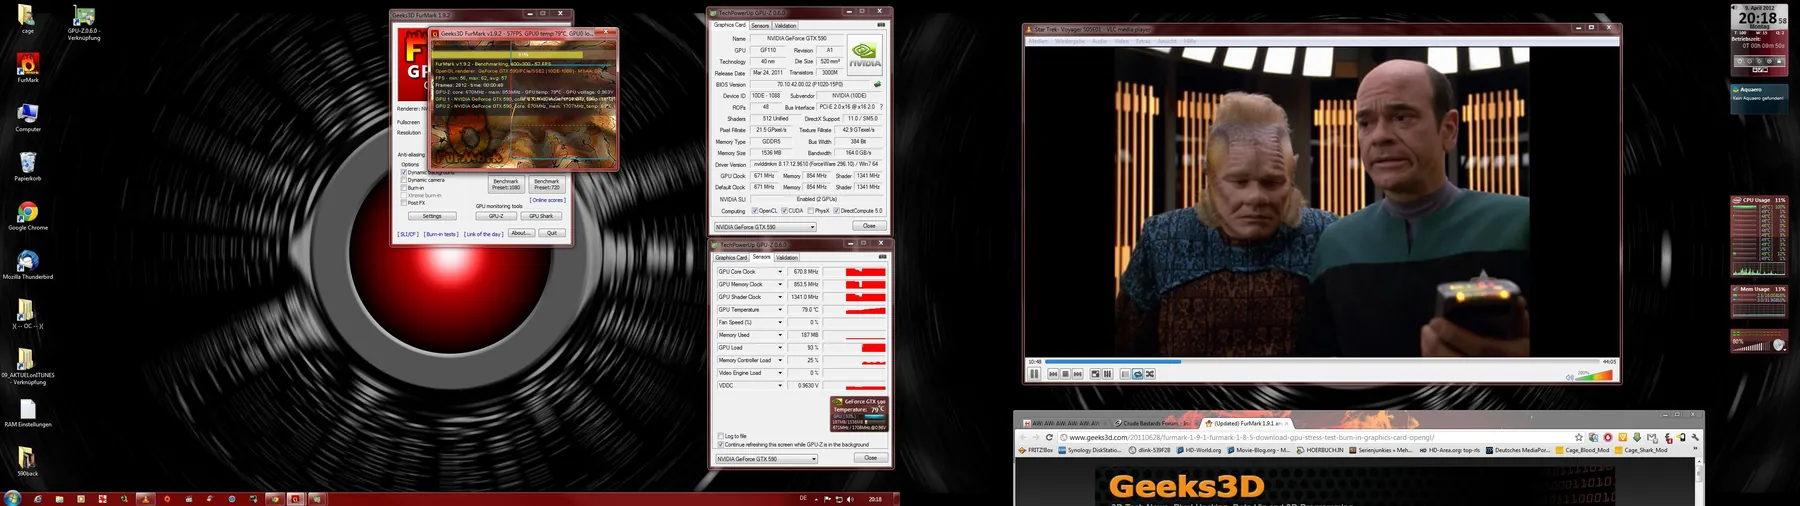The image size is (1800, 506).
Task: Enable the Dynamic camera checkbox
Action: click(404, 180)
